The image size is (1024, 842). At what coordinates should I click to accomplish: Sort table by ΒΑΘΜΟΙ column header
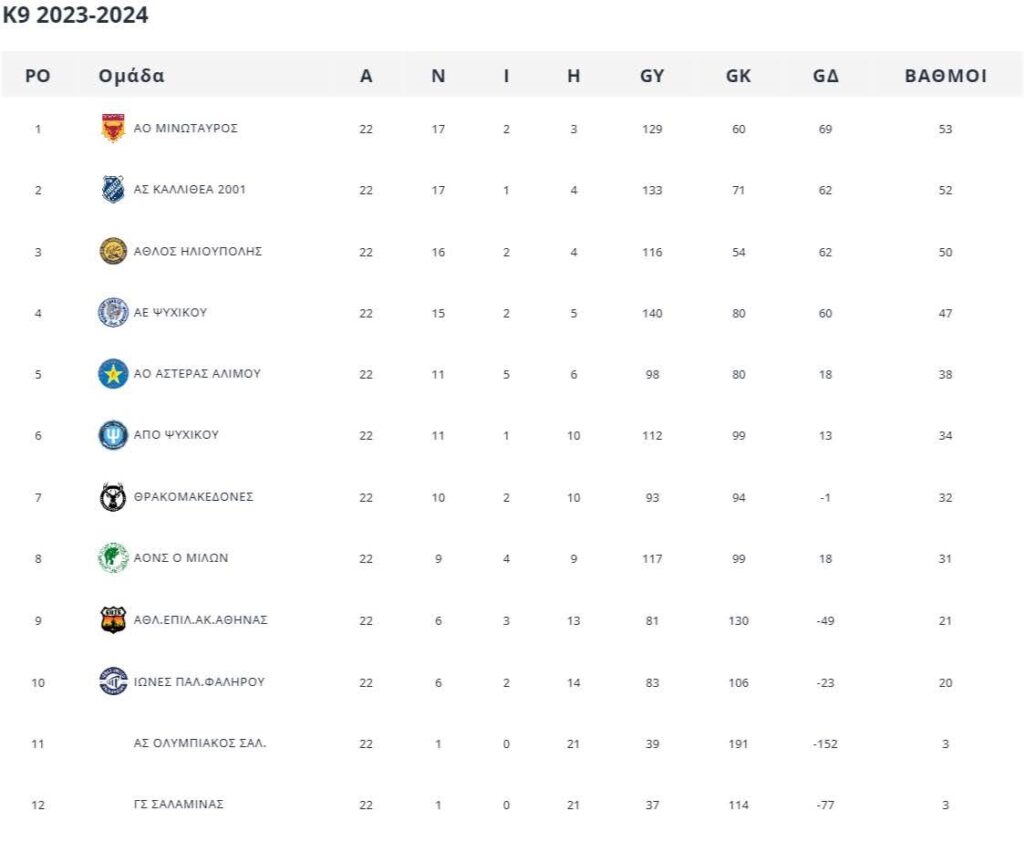click(x=946, y=76)
